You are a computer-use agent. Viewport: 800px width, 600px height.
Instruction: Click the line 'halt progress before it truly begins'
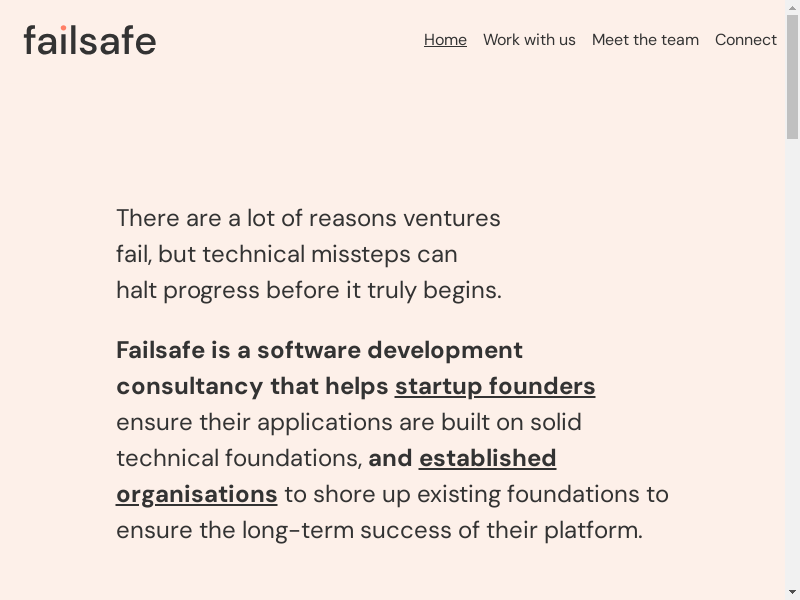[308, 290]
